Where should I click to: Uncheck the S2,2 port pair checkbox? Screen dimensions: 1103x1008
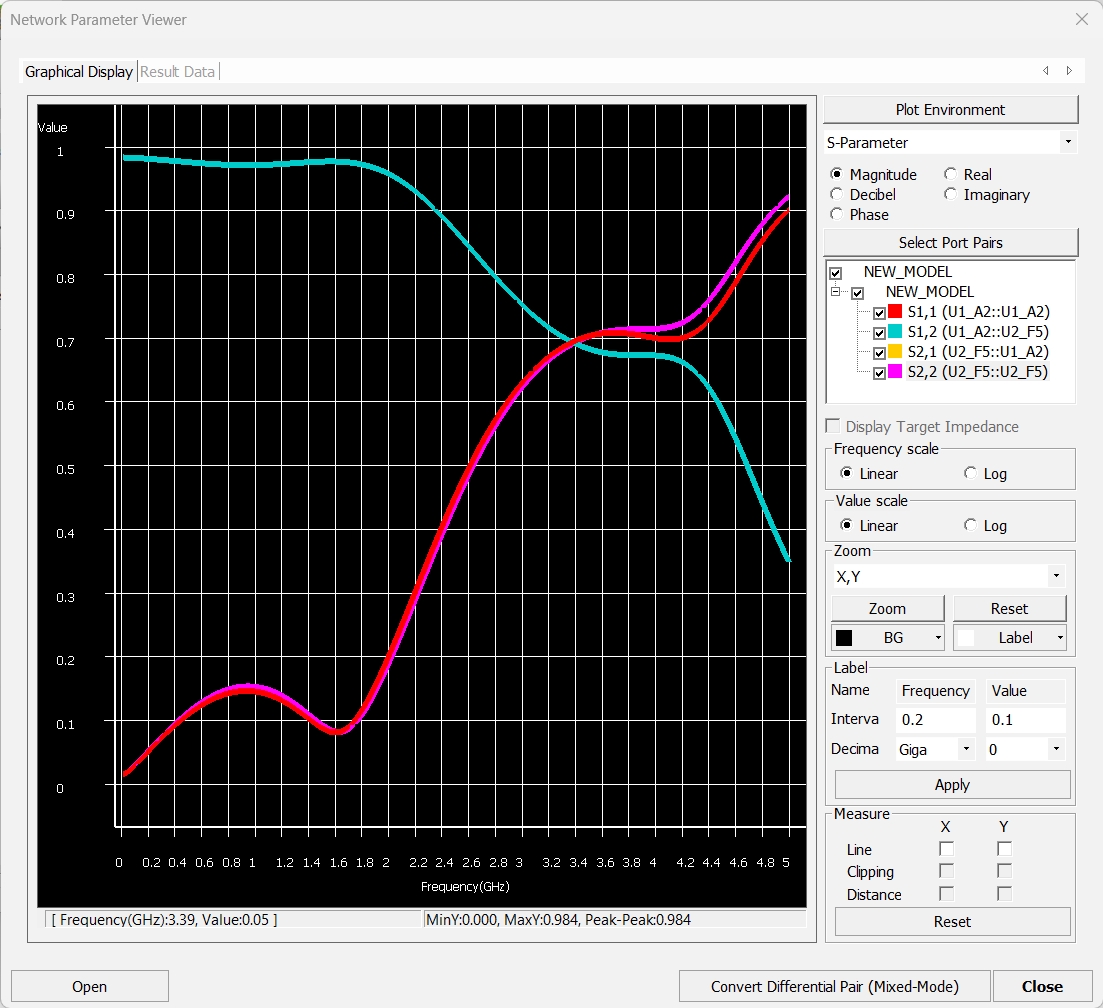pyautogui.click(x=879, y=373)
